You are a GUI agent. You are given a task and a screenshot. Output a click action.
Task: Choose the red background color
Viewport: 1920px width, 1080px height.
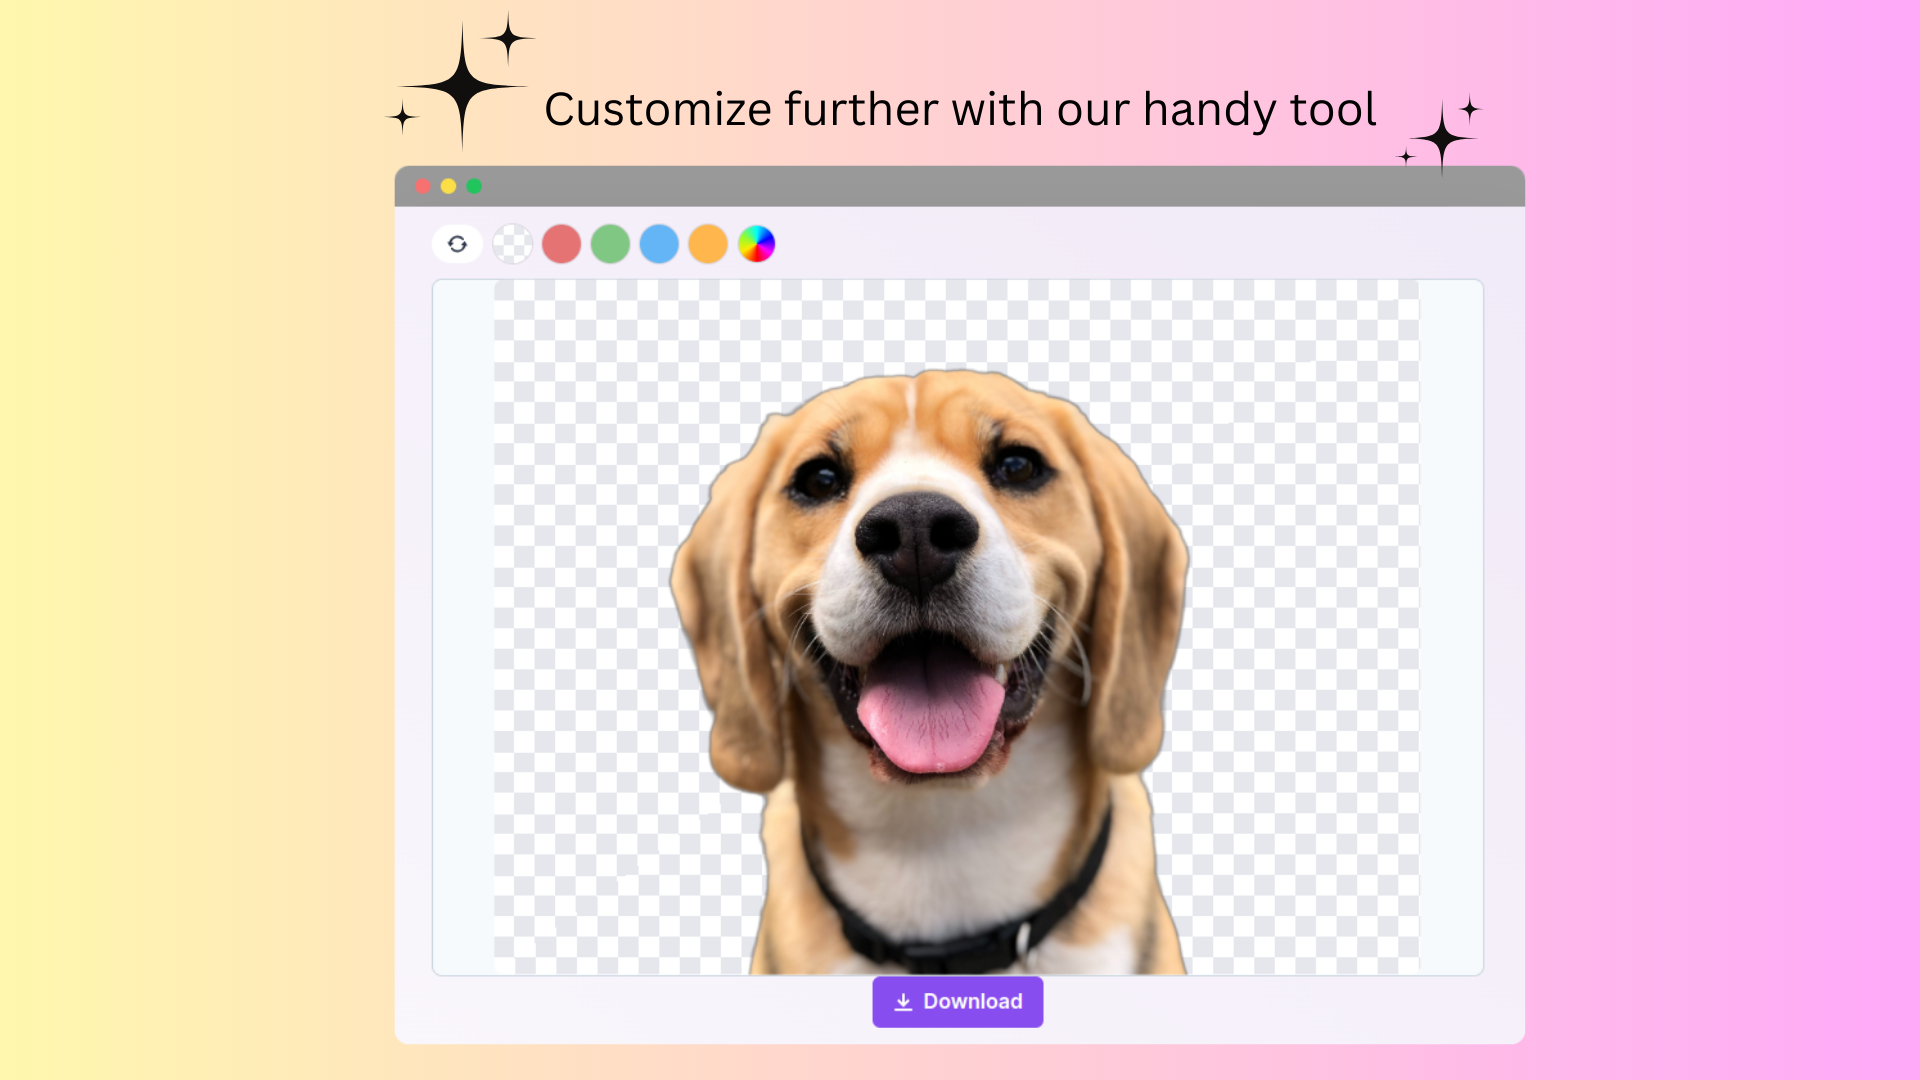point(561,244)
